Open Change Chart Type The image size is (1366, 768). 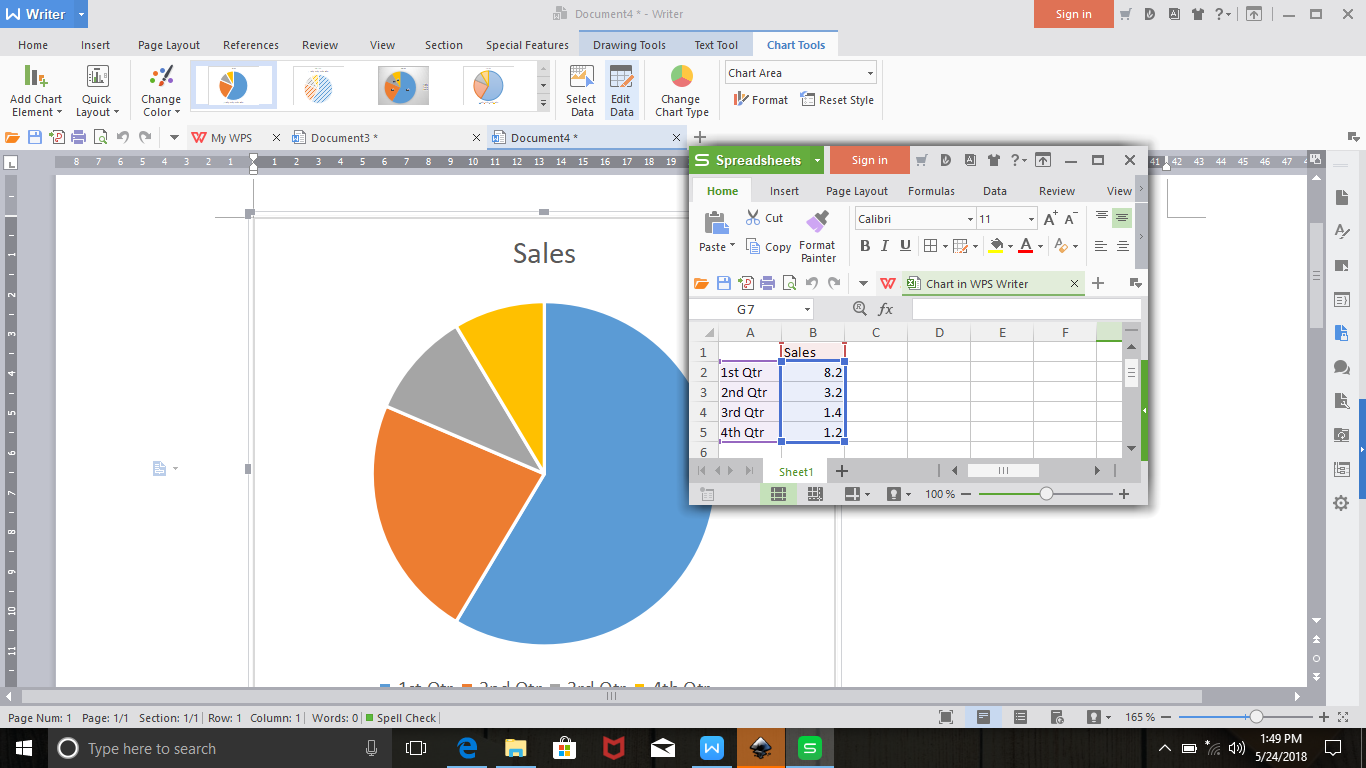[x=680, y=88]
